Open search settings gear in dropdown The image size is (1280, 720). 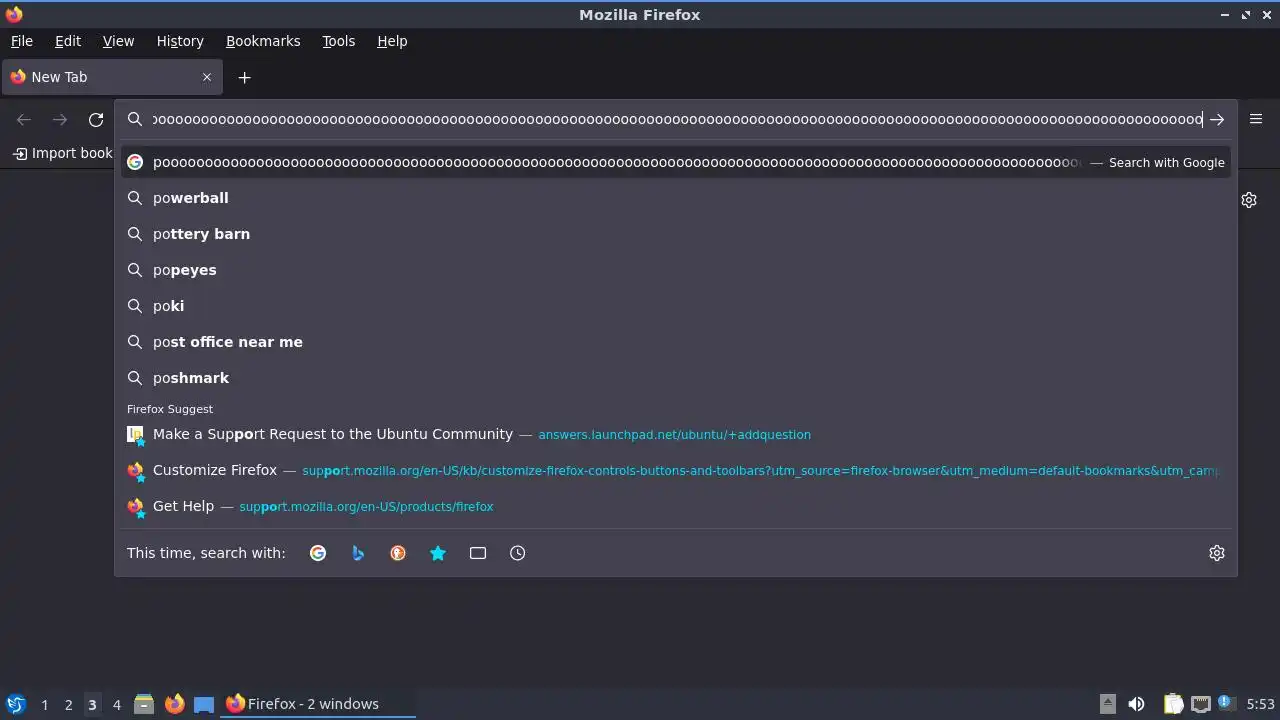[1217, 553]
